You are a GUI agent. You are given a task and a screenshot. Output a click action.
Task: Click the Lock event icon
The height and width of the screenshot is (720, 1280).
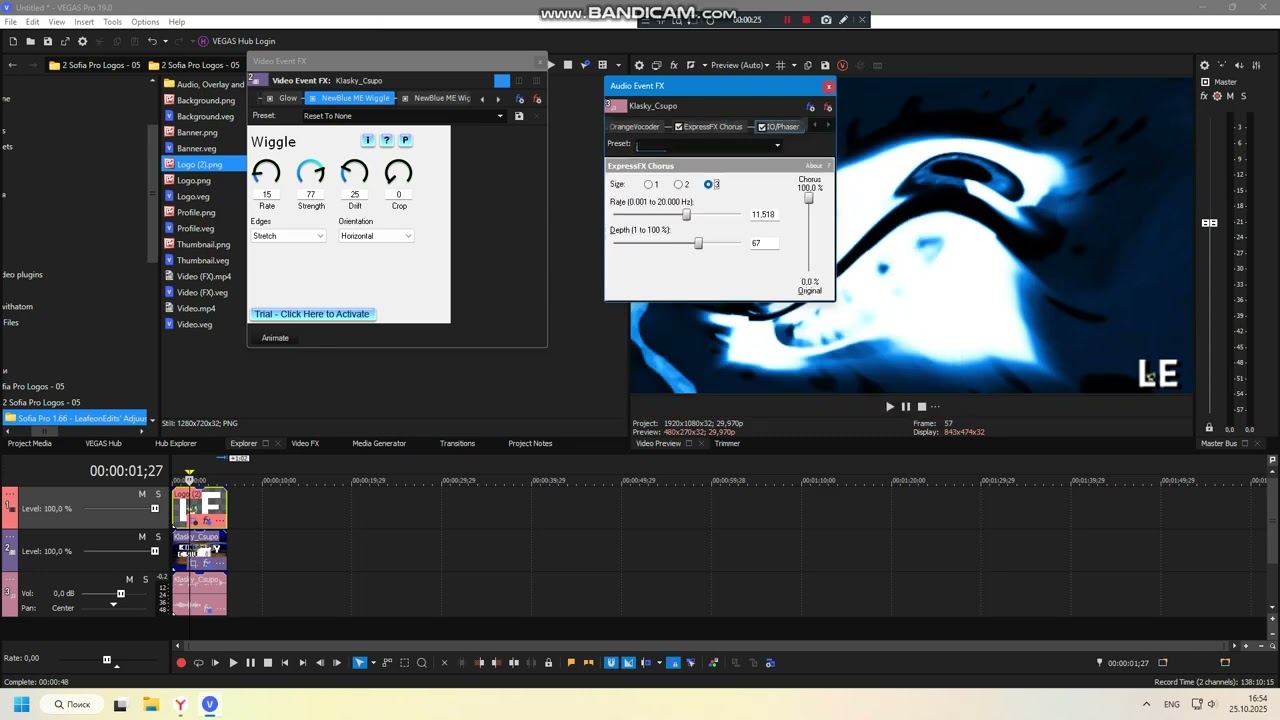548,662
